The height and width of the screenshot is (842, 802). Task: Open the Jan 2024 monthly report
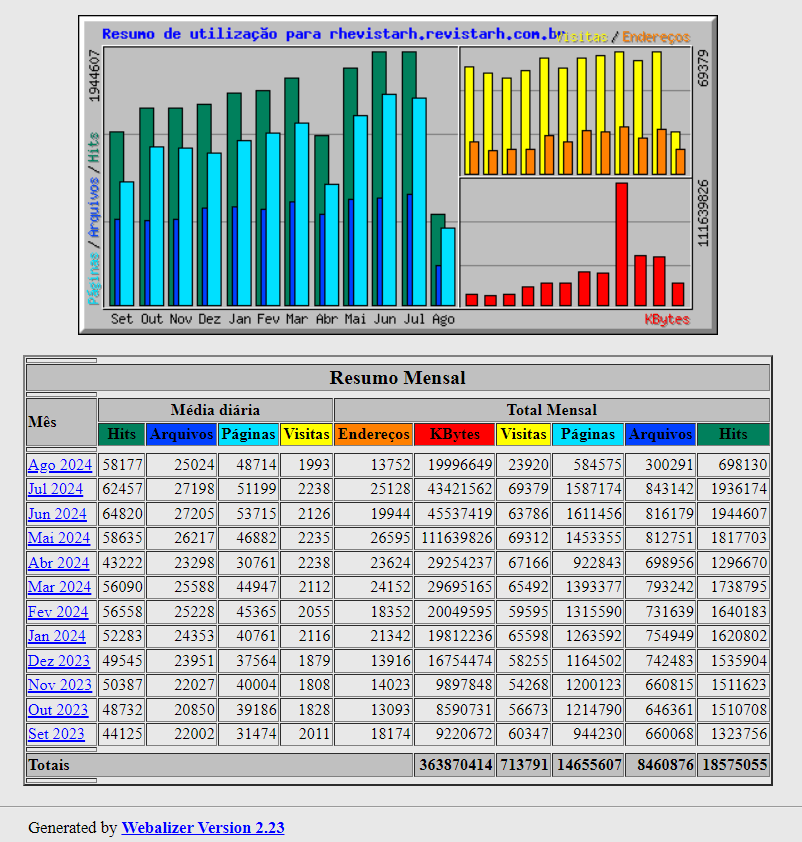coord(57,636)
